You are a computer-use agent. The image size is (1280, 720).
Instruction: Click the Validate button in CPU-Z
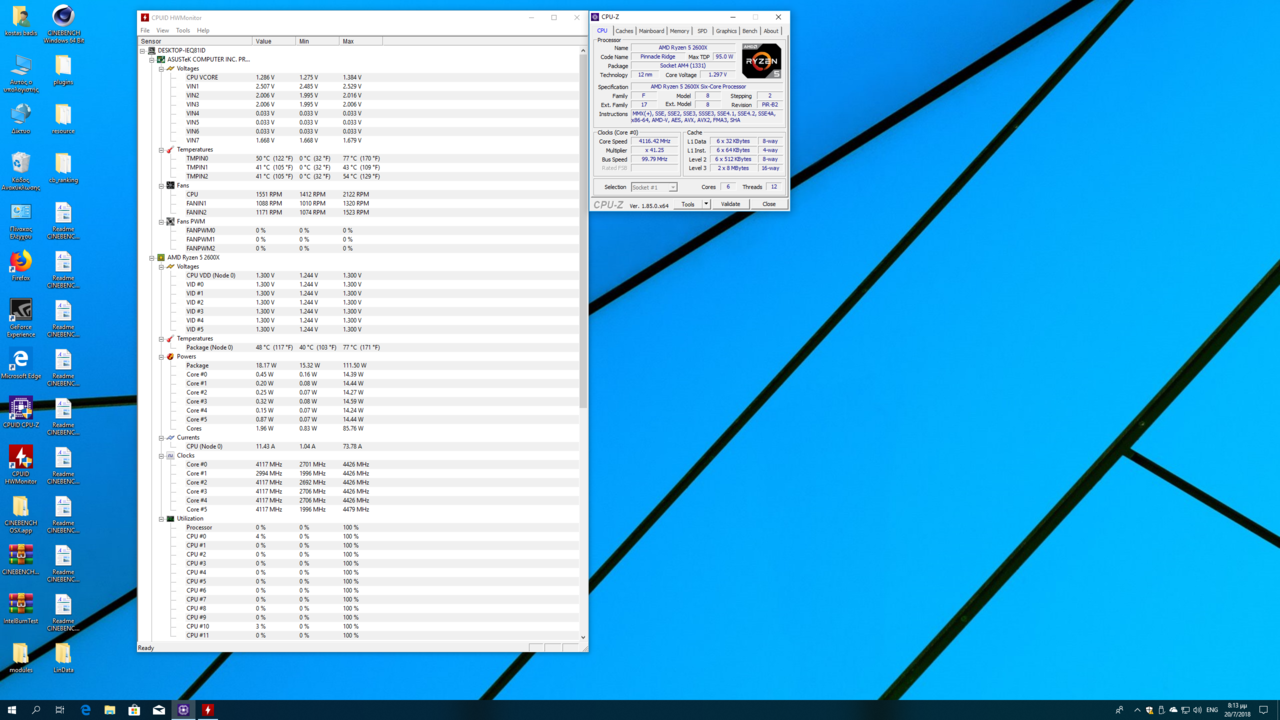coord(731,204)
